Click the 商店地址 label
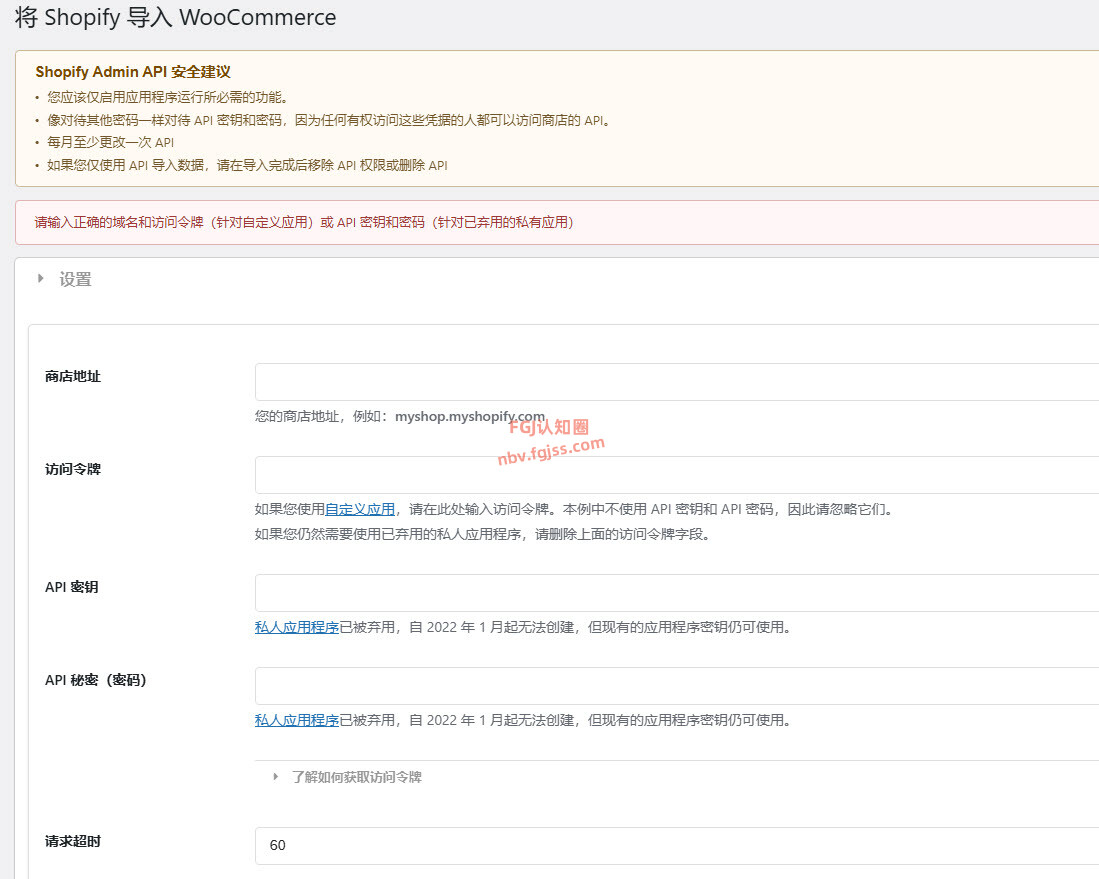This screenshot has width=1099, height=879. 73,376
